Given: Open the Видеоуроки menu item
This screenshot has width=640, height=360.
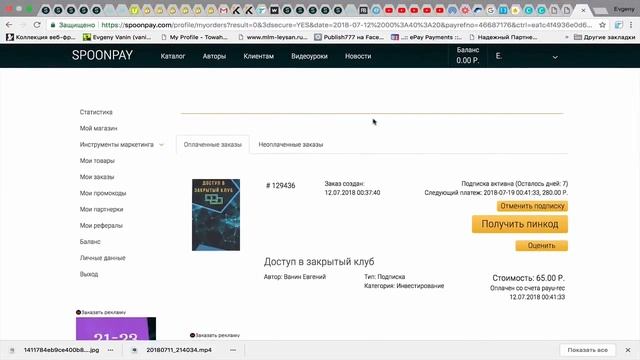Looking at the screenshot, I should [x=309, y=56].
